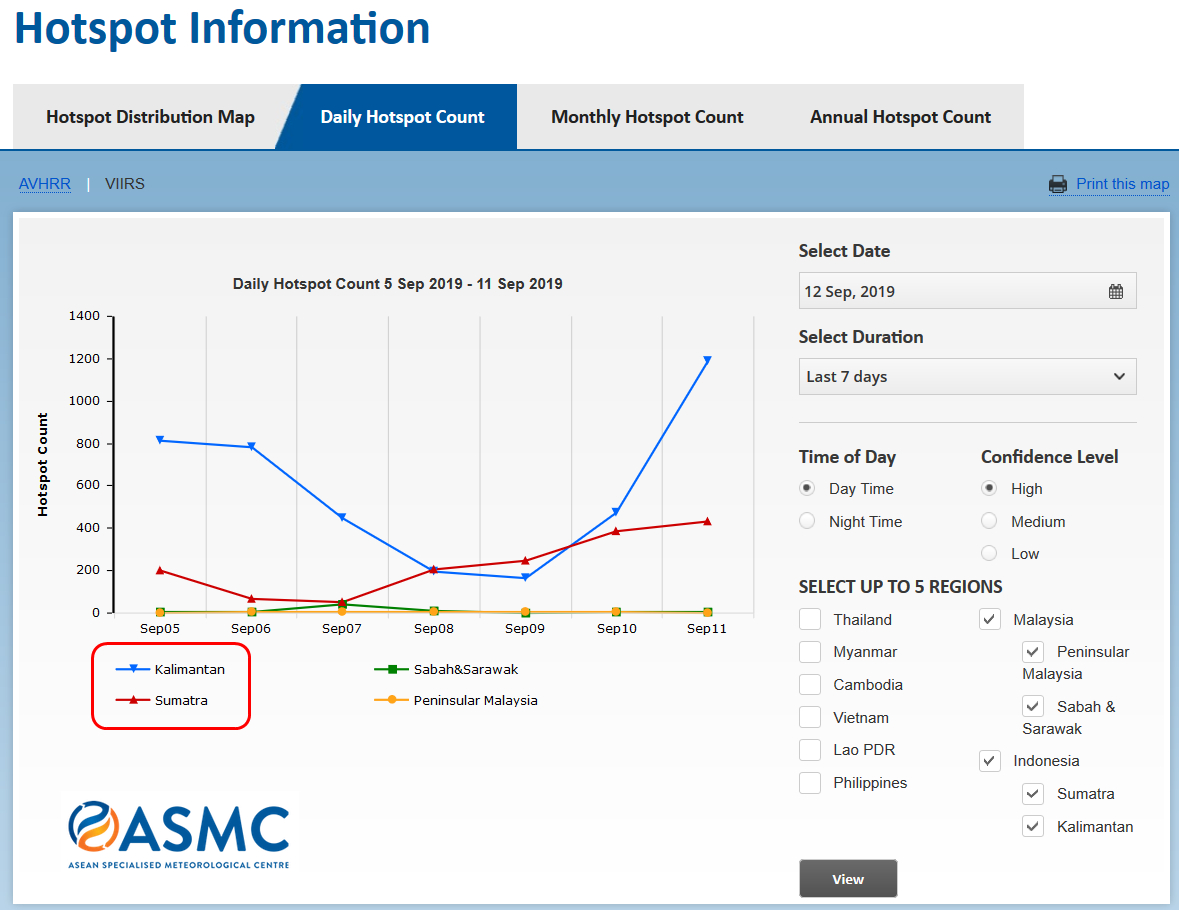The image size is (1179, 910).
Task: Toggle Sabah&Sarawak series in chart legend
Action: (x=465, y=669)
